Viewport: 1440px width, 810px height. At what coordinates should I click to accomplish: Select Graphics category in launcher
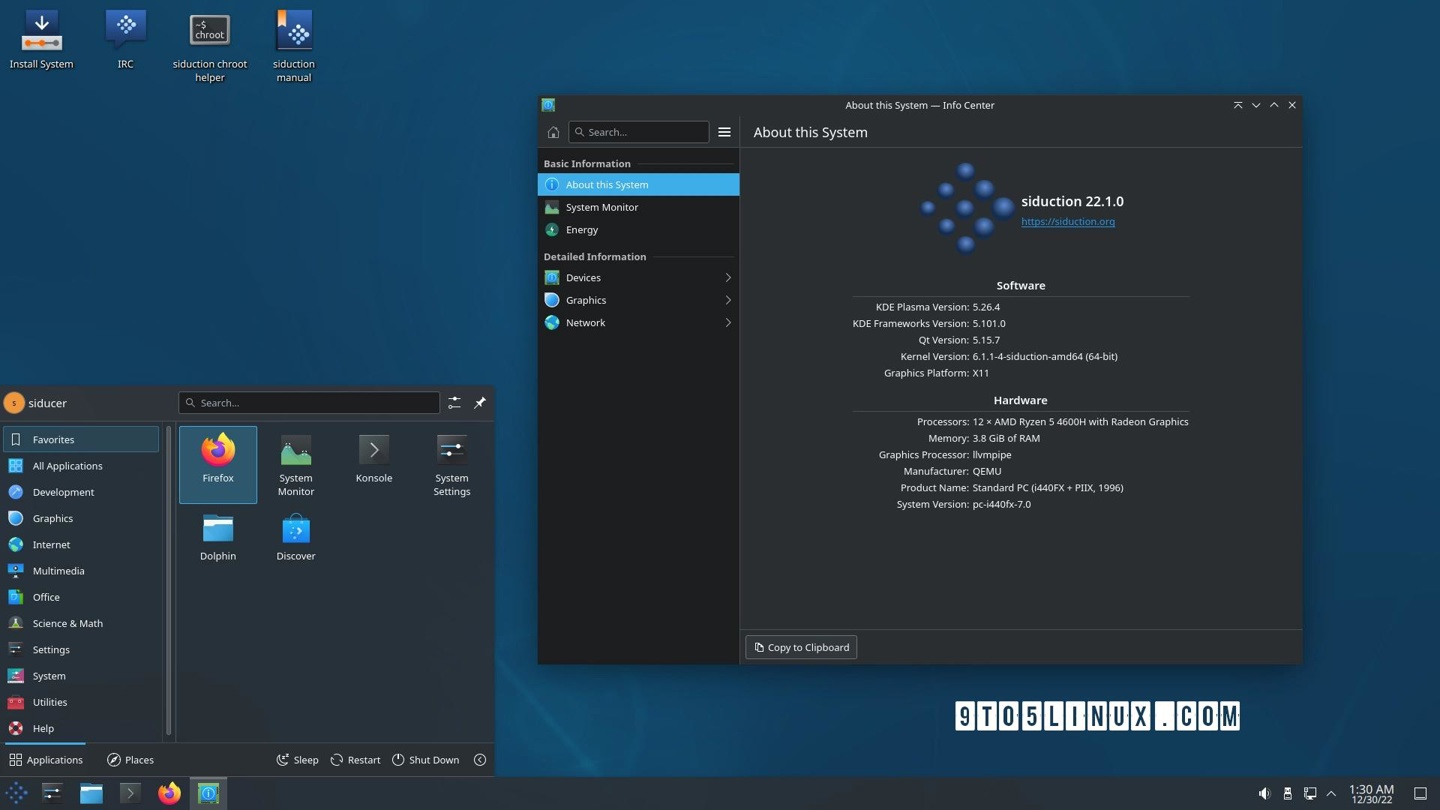point(81,518)
